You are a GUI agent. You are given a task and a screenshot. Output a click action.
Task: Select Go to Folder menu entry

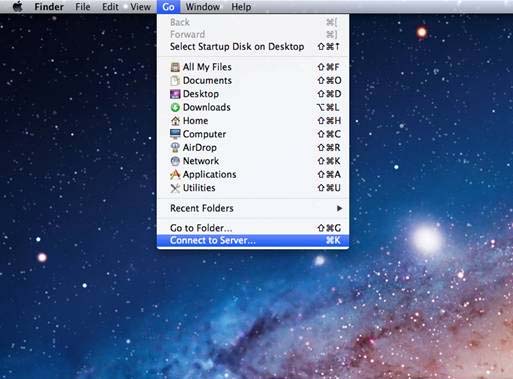[x=253, y=228]
